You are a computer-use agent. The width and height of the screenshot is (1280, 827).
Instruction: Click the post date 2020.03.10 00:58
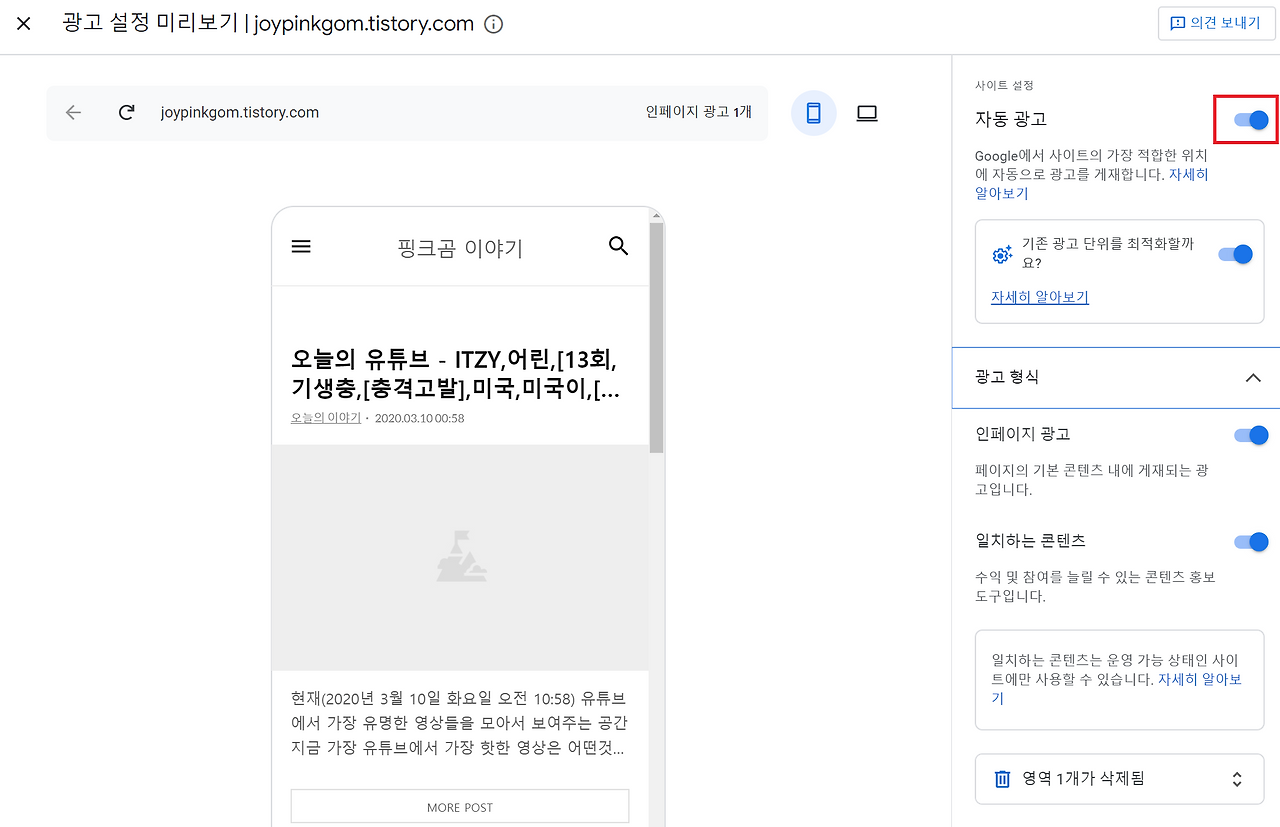pyautogui.click(x=419, y=418)
